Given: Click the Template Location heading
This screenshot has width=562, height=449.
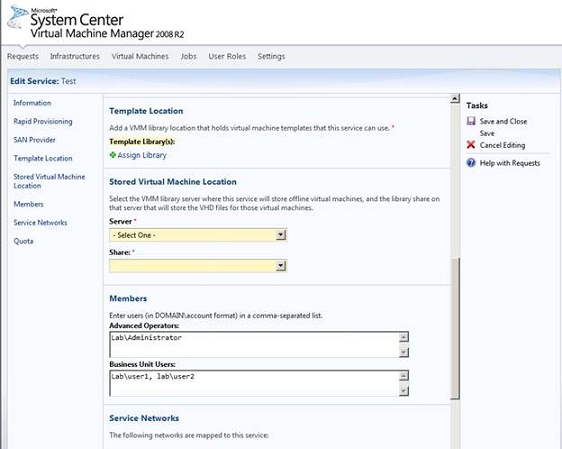Looking at the screenshot, I should click(146, 111).
